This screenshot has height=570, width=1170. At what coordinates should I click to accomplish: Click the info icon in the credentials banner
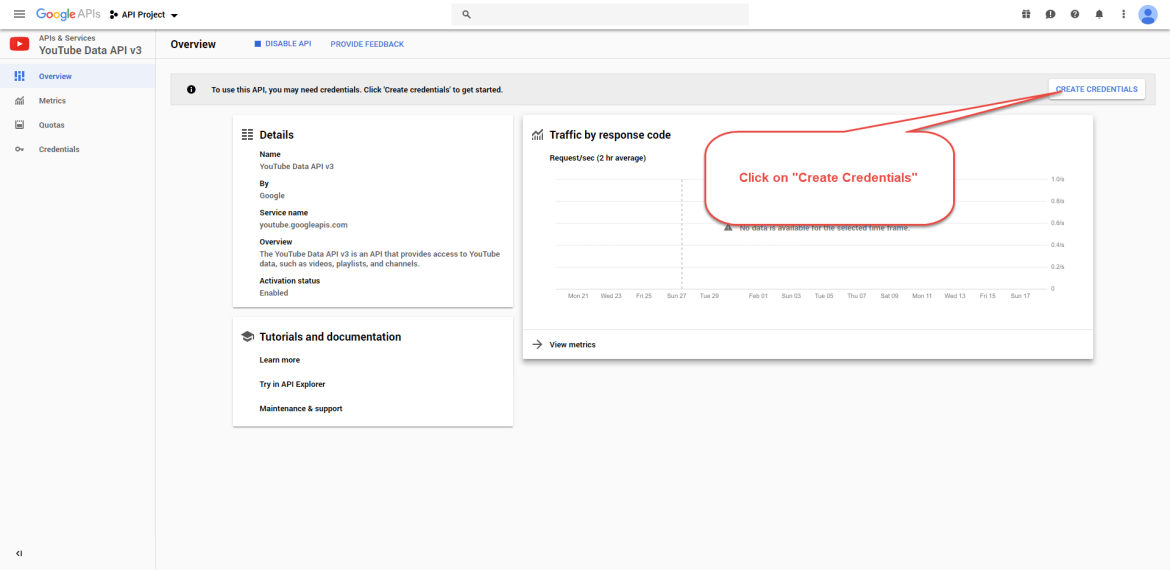tap(191, 90)
